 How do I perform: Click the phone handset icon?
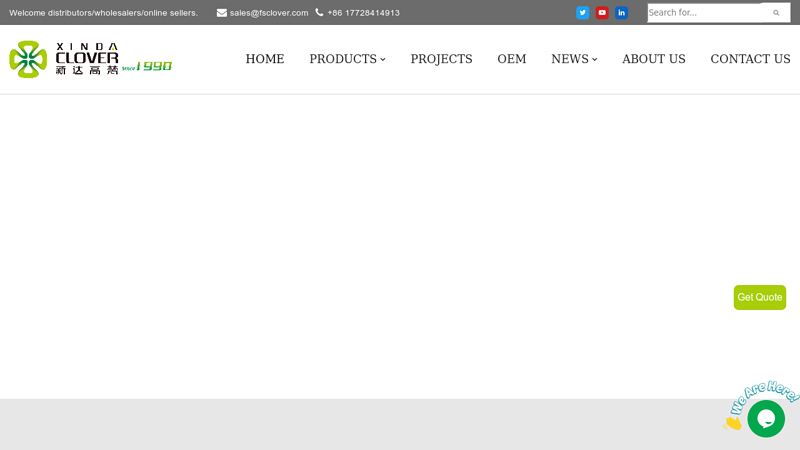[319, 12]
